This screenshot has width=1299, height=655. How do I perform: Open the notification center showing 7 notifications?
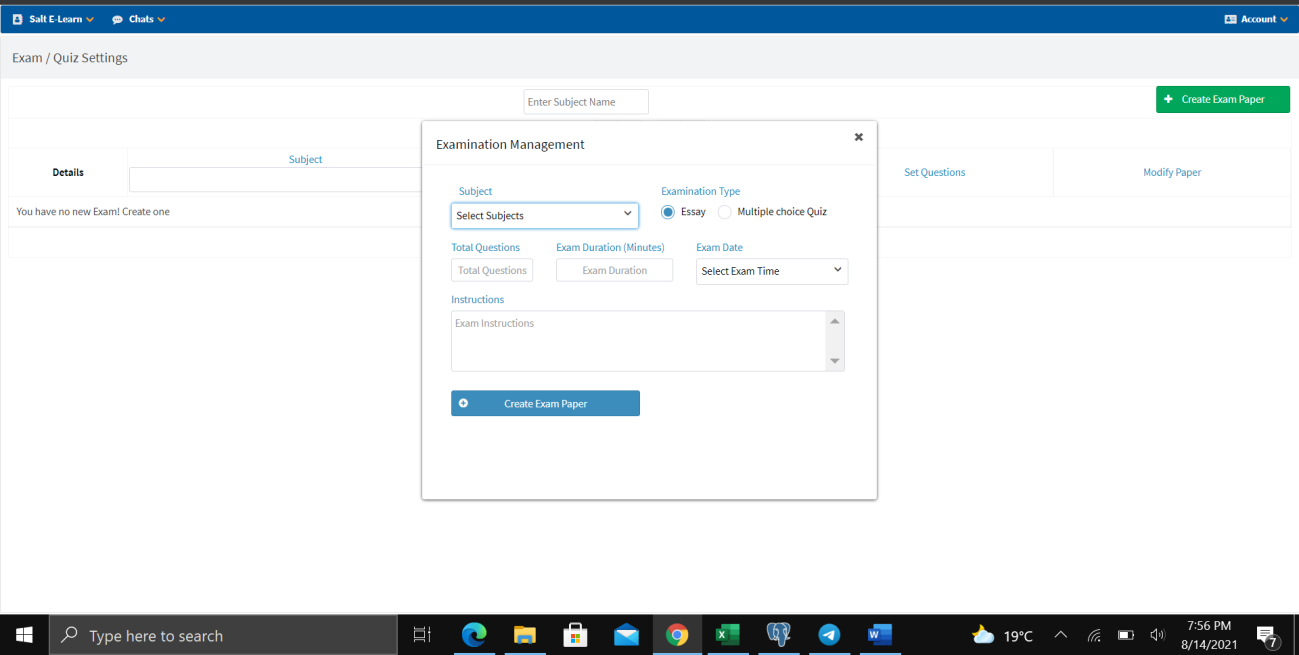(1266, 634)
